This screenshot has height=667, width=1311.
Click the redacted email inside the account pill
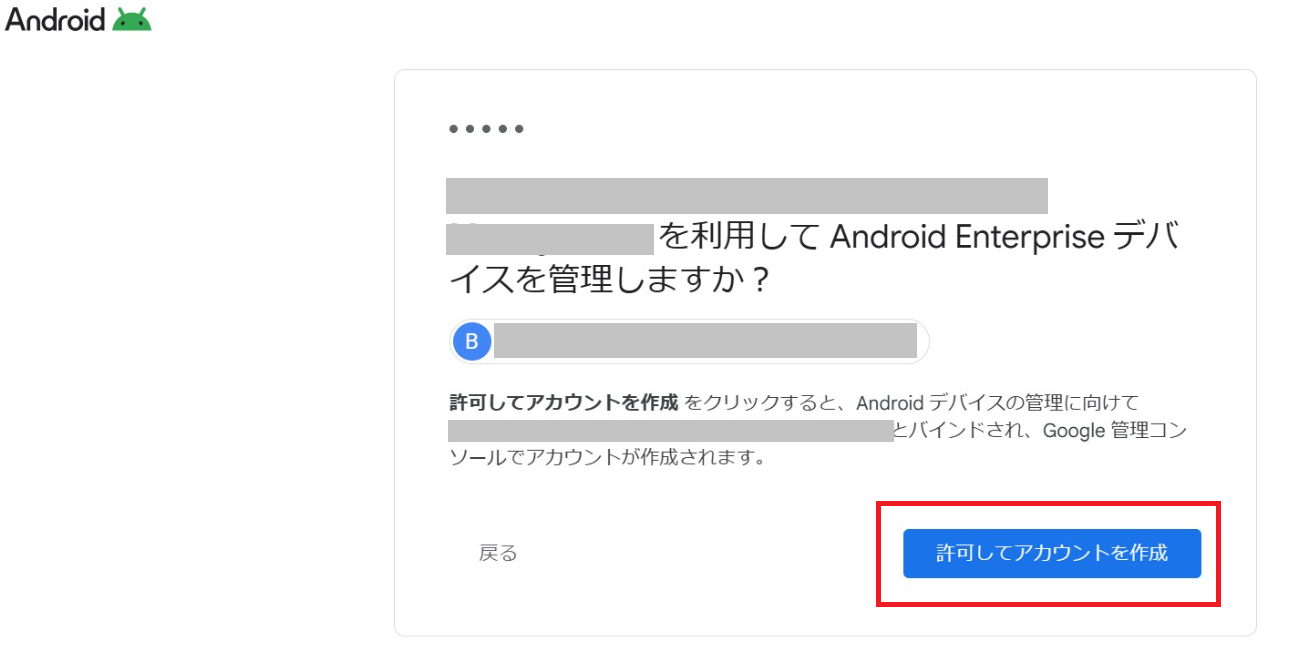(x=705, y=341)
